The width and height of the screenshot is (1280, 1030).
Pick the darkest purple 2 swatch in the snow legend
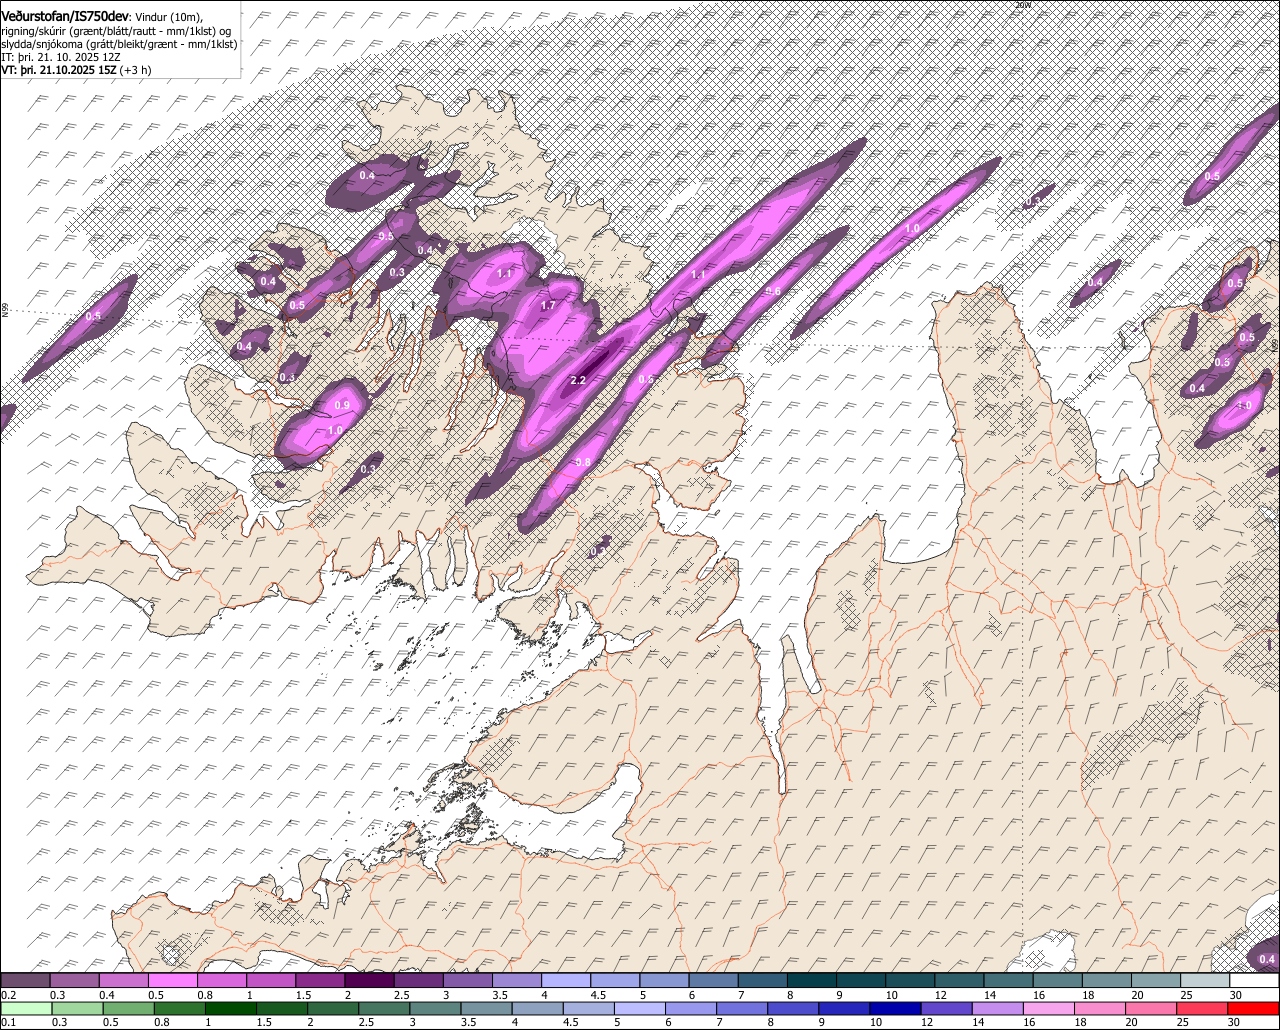point(369,980)
